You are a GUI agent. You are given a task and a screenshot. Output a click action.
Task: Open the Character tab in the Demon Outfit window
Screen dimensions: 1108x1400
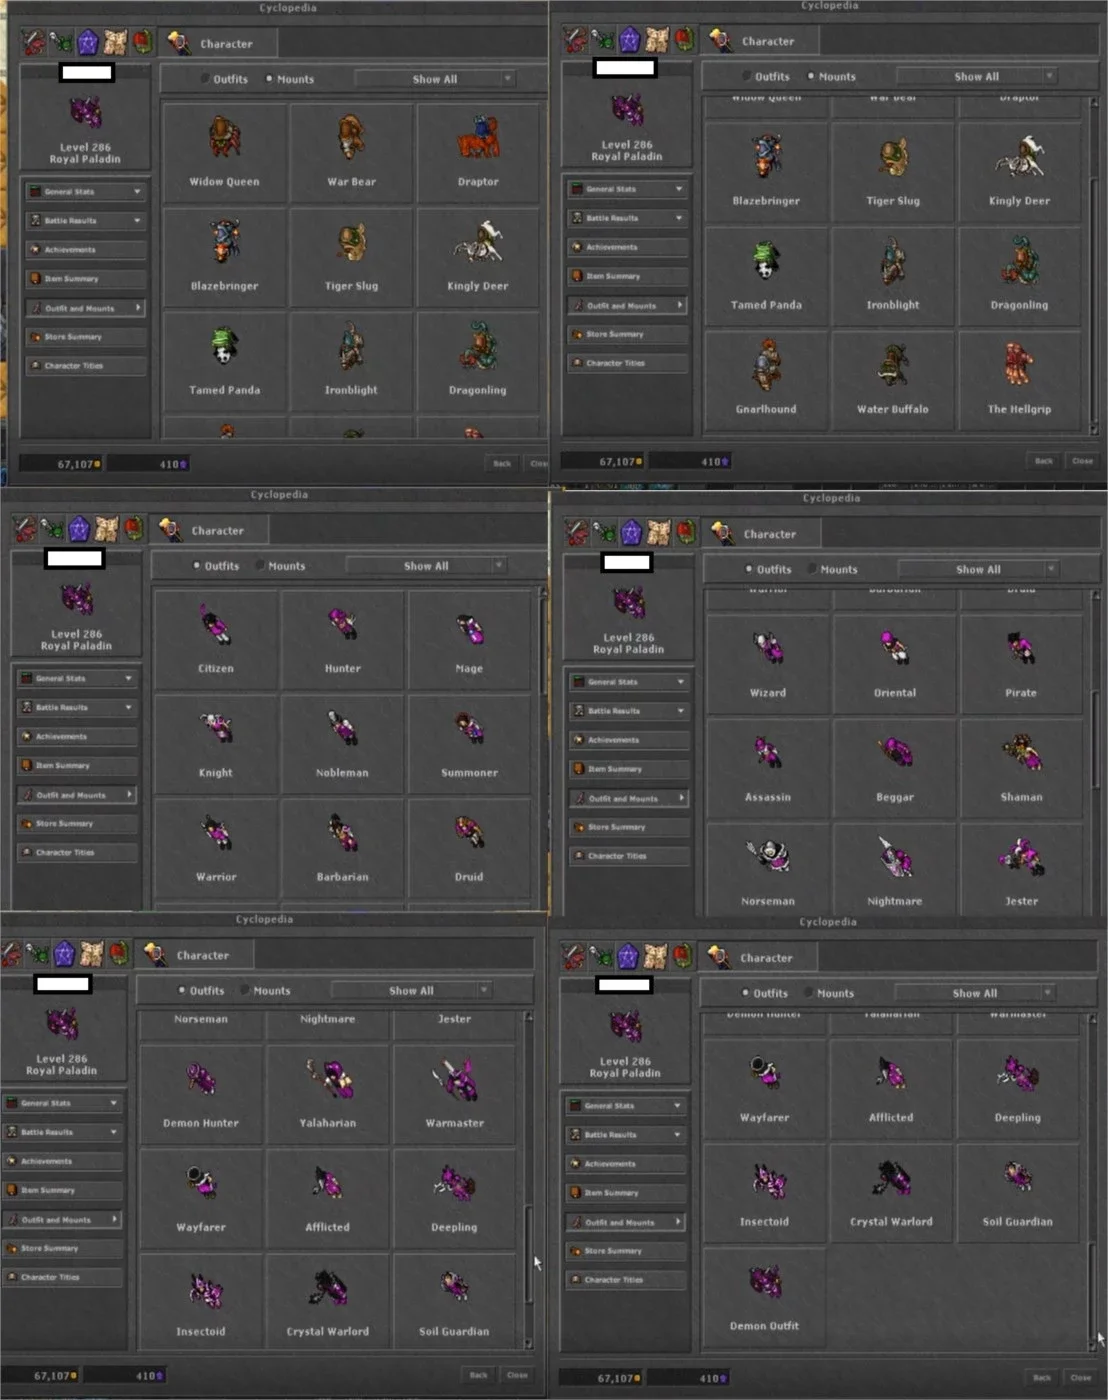[761, 957]
